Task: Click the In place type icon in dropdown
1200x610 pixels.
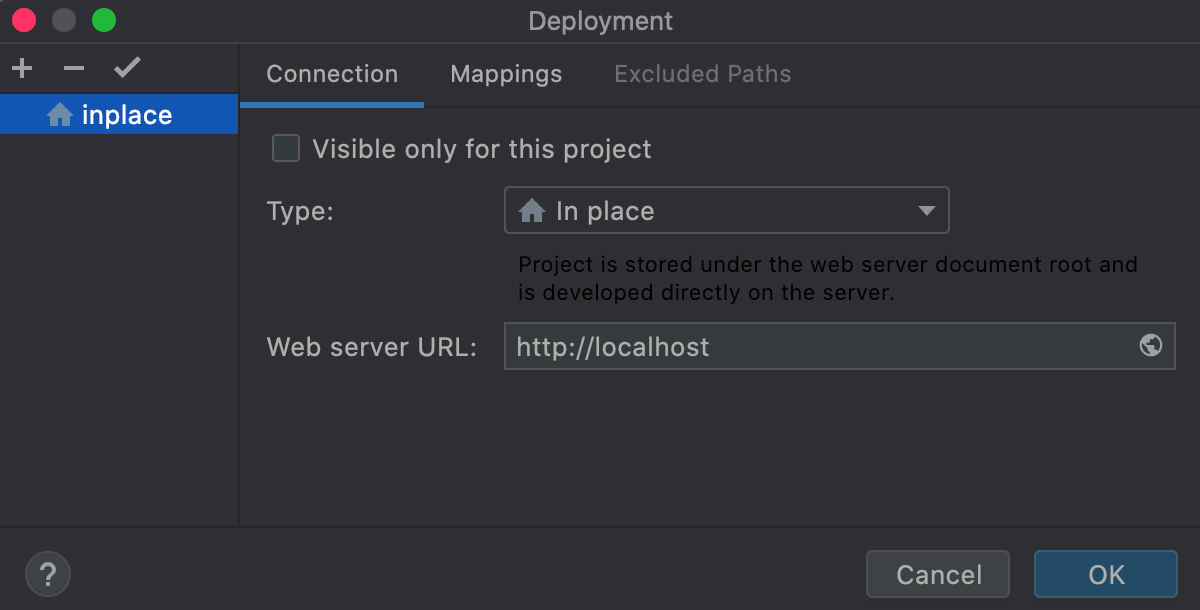Action: (531, 210)
